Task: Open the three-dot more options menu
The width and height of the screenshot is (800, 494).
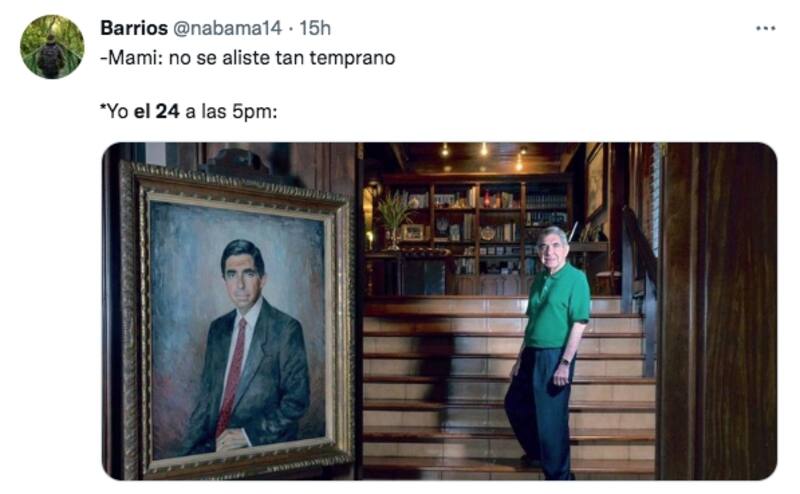Action: (x=765, y=28)
